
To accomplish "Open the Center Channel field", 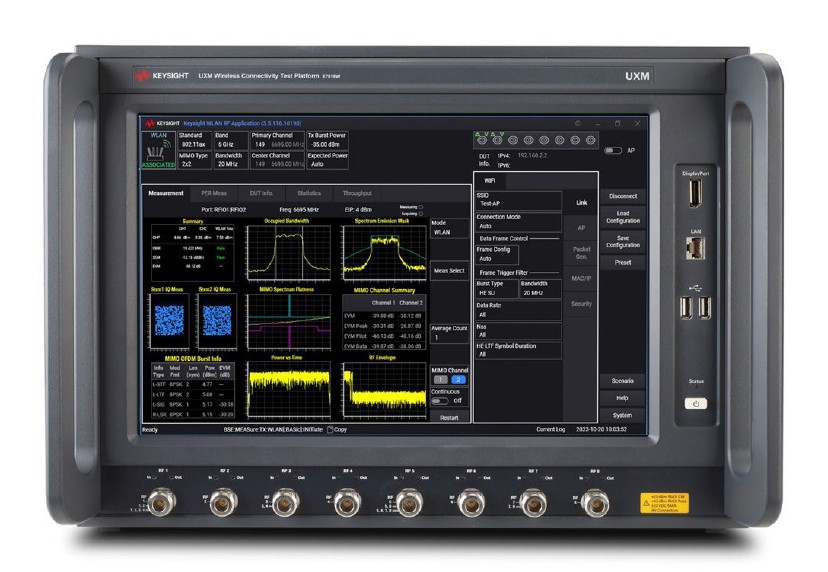I will [277, 160].
